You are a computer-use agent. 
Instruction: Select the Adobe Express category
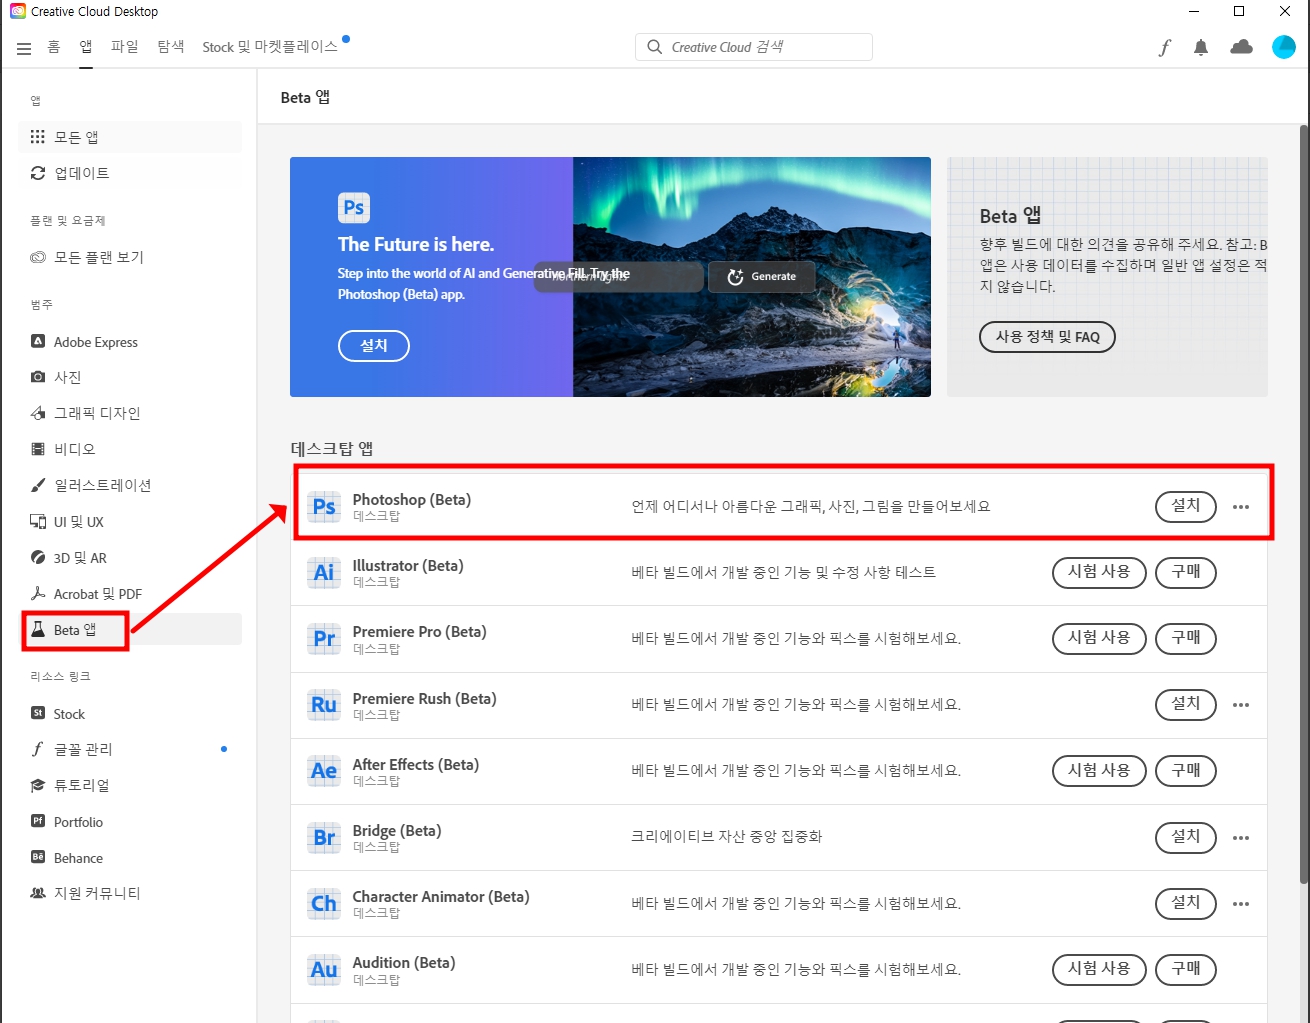click(130, 342)
